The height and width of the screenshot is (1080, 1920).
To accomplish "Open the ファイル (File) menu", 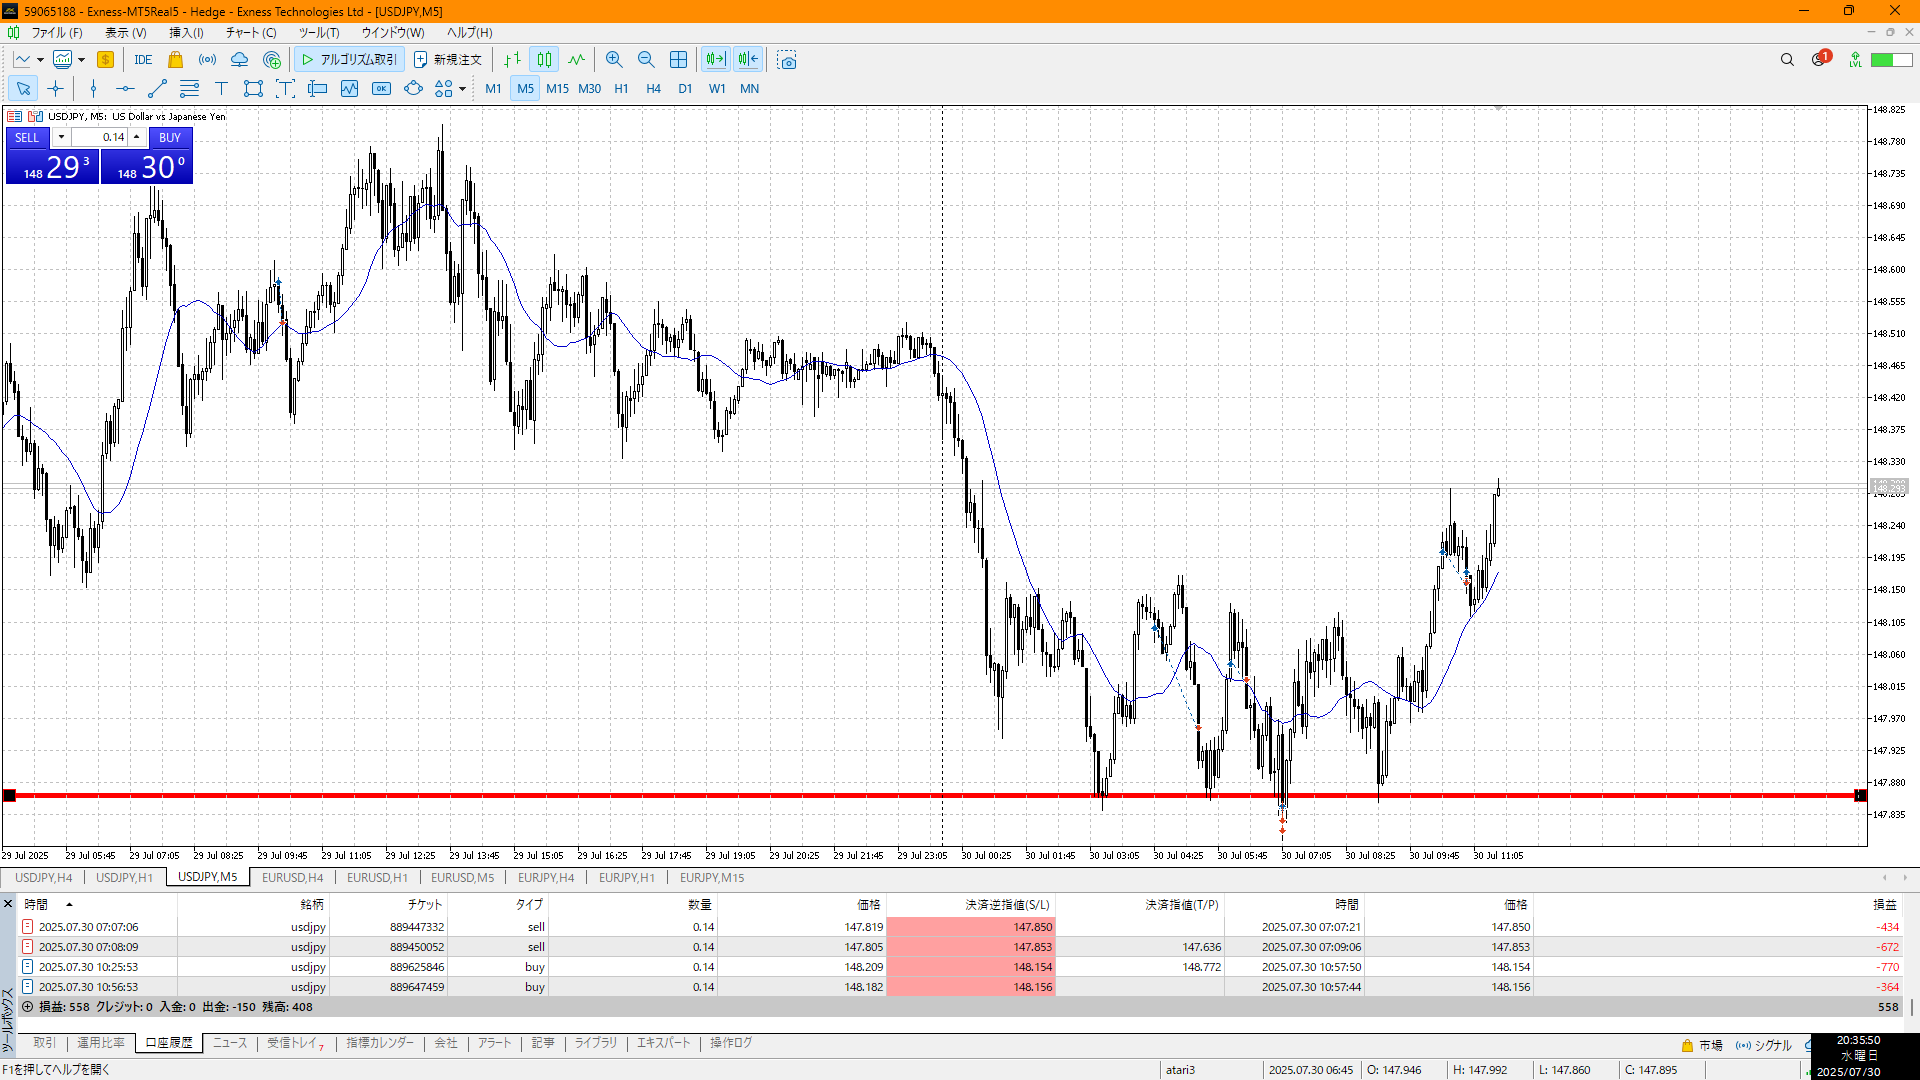I will coord(57,33).
